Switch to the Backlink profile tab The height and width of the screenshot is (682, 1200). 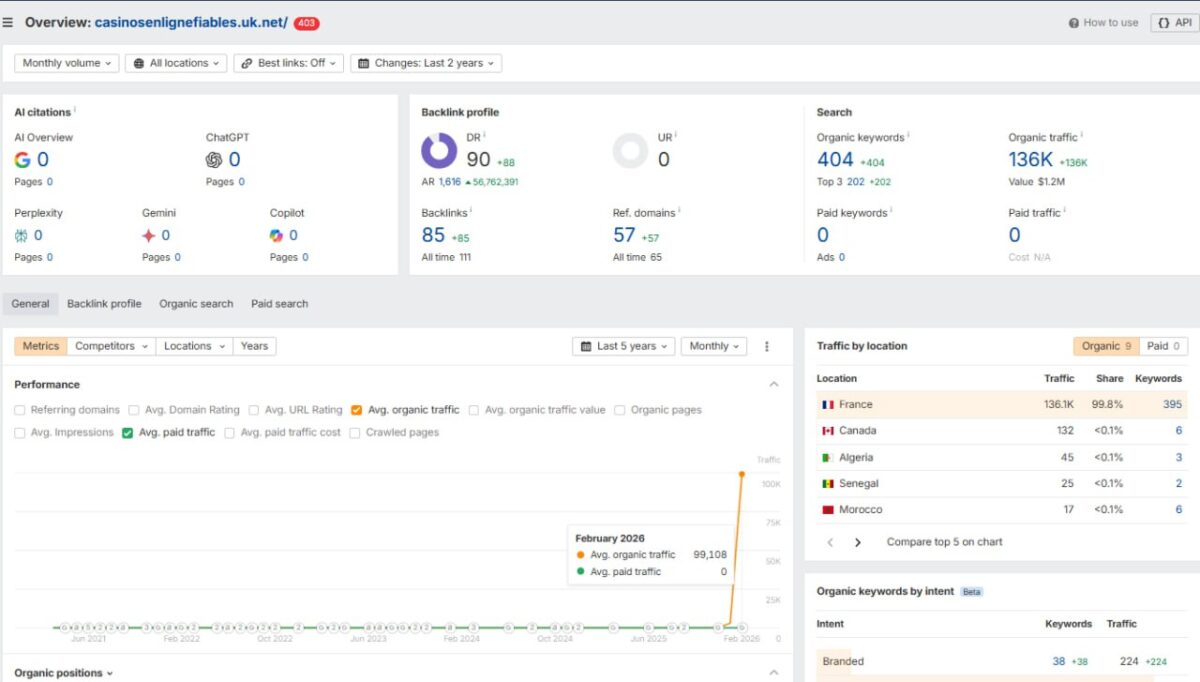pyautogui.click(x=104, y=304)
